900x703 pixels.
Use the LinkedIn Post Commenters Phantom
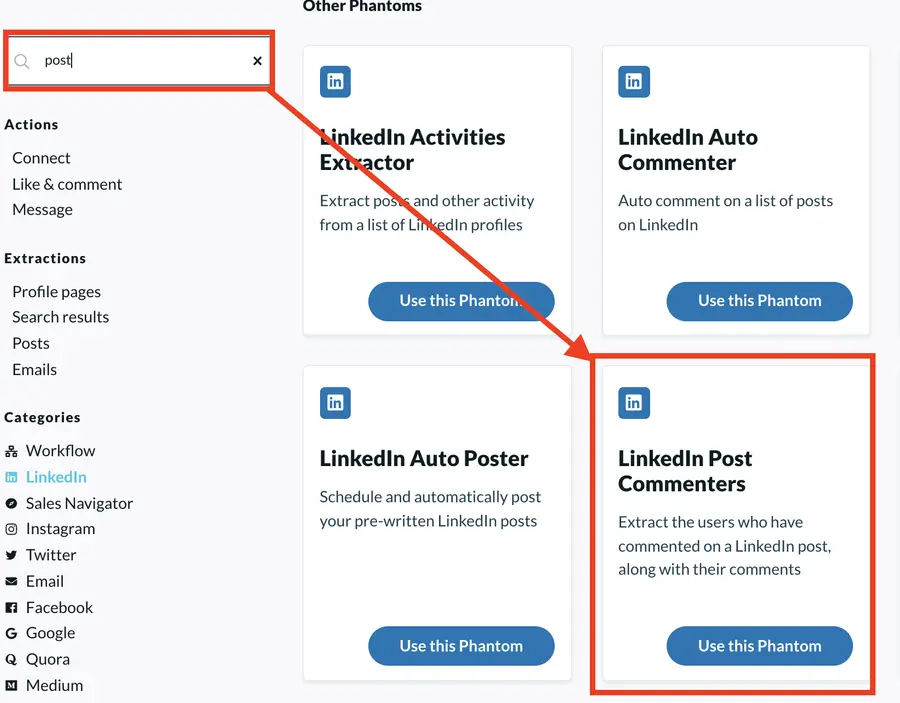click(x=759, y=646)
